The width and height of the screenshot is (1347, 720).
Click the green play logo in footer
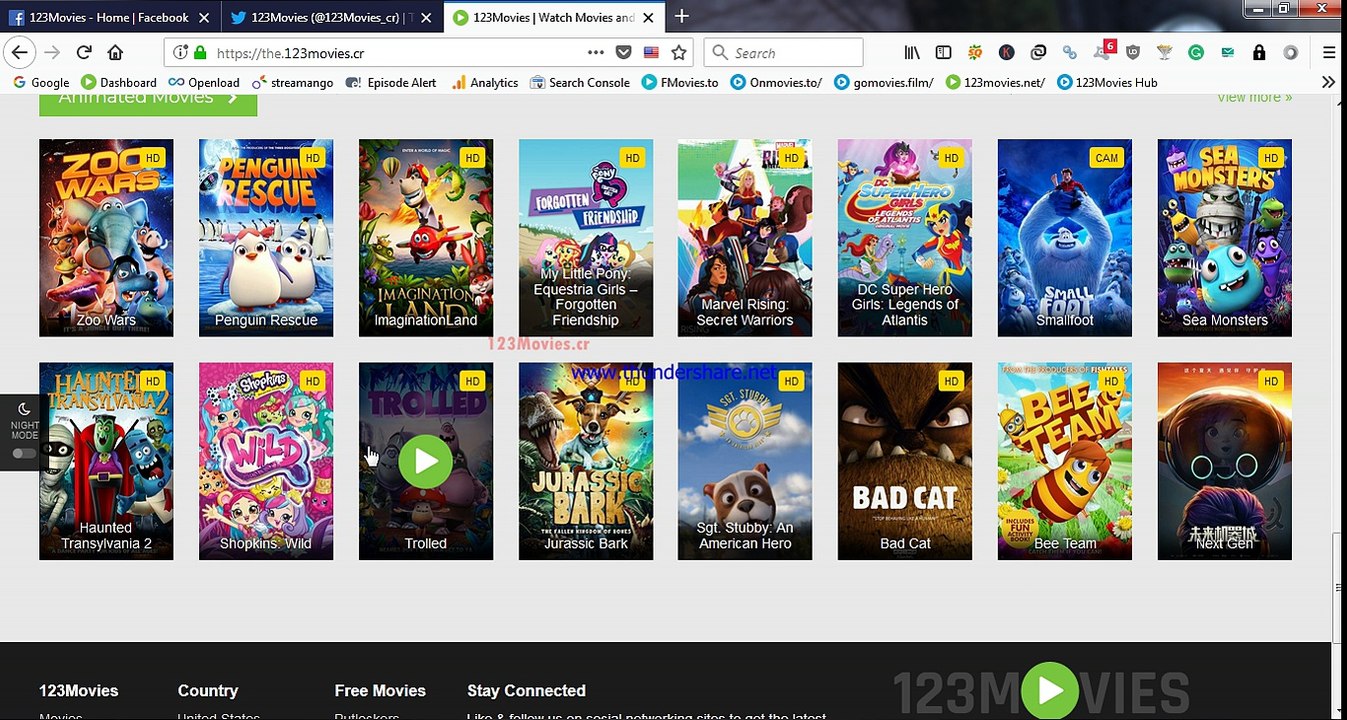point(1050,690)
